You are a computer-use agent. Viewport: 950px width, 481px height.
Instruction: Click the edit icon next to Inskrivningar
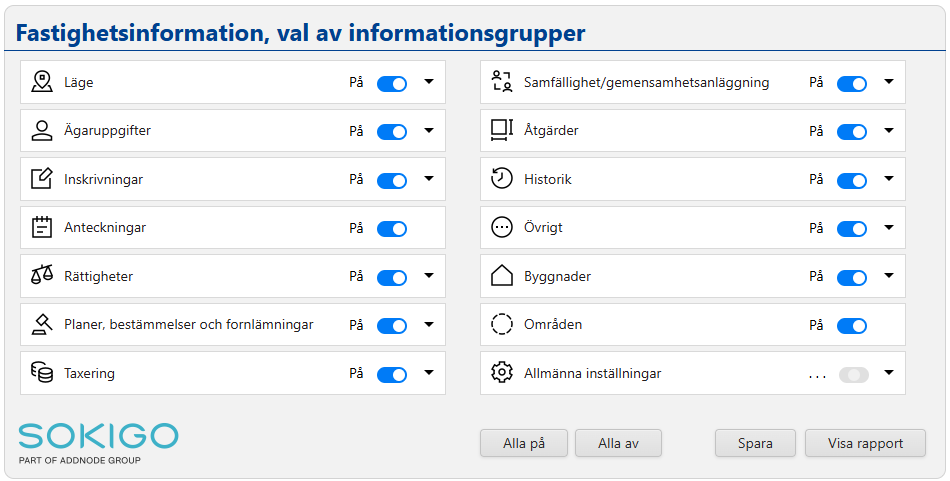pos(42,179)
